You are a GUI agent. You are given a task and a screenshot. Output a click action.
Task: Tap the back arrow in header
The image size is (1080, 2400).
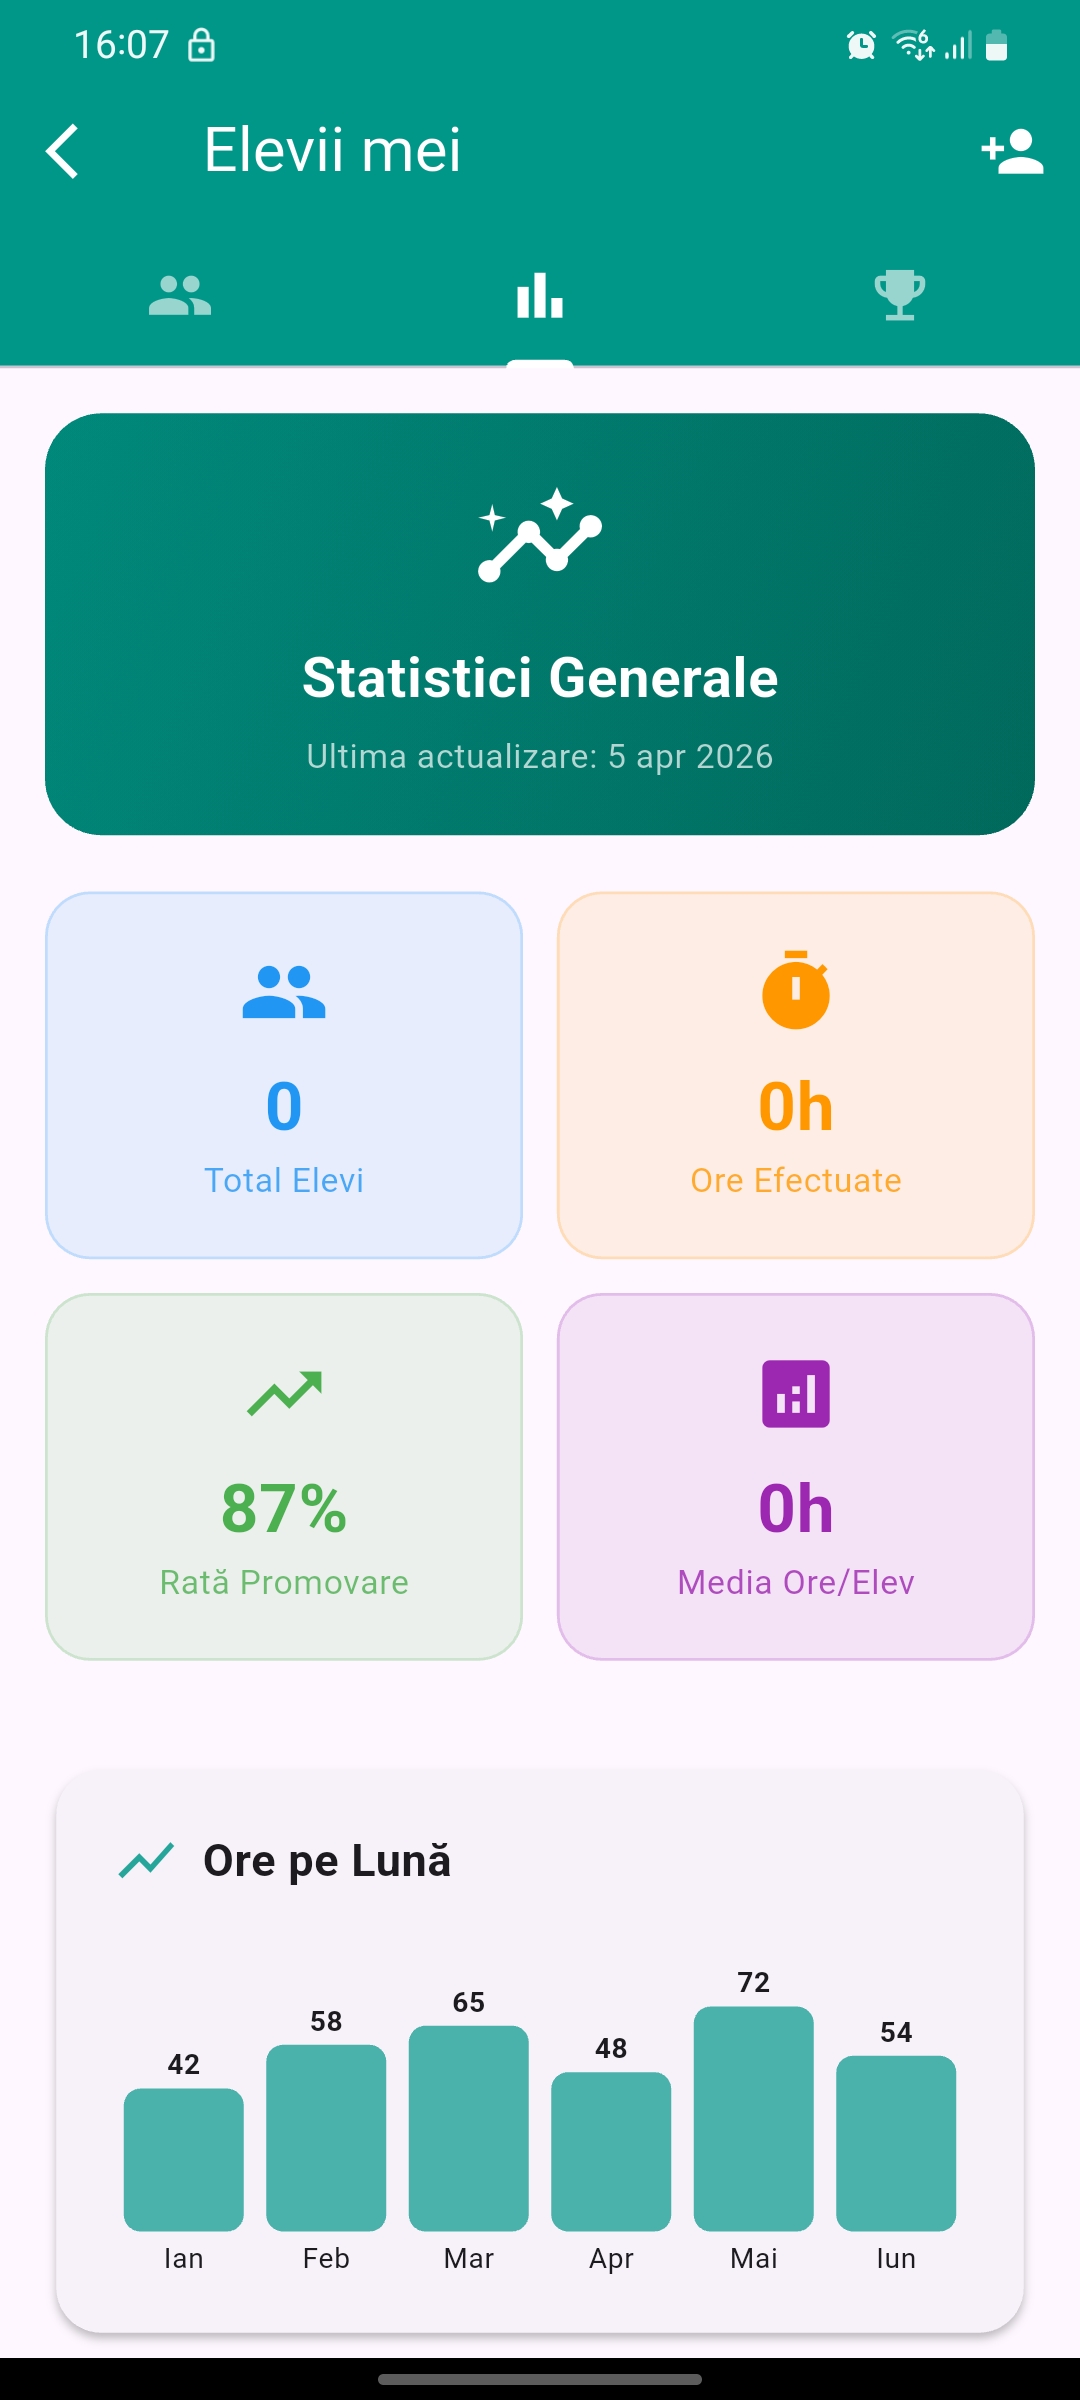click(x=63, y=151)
